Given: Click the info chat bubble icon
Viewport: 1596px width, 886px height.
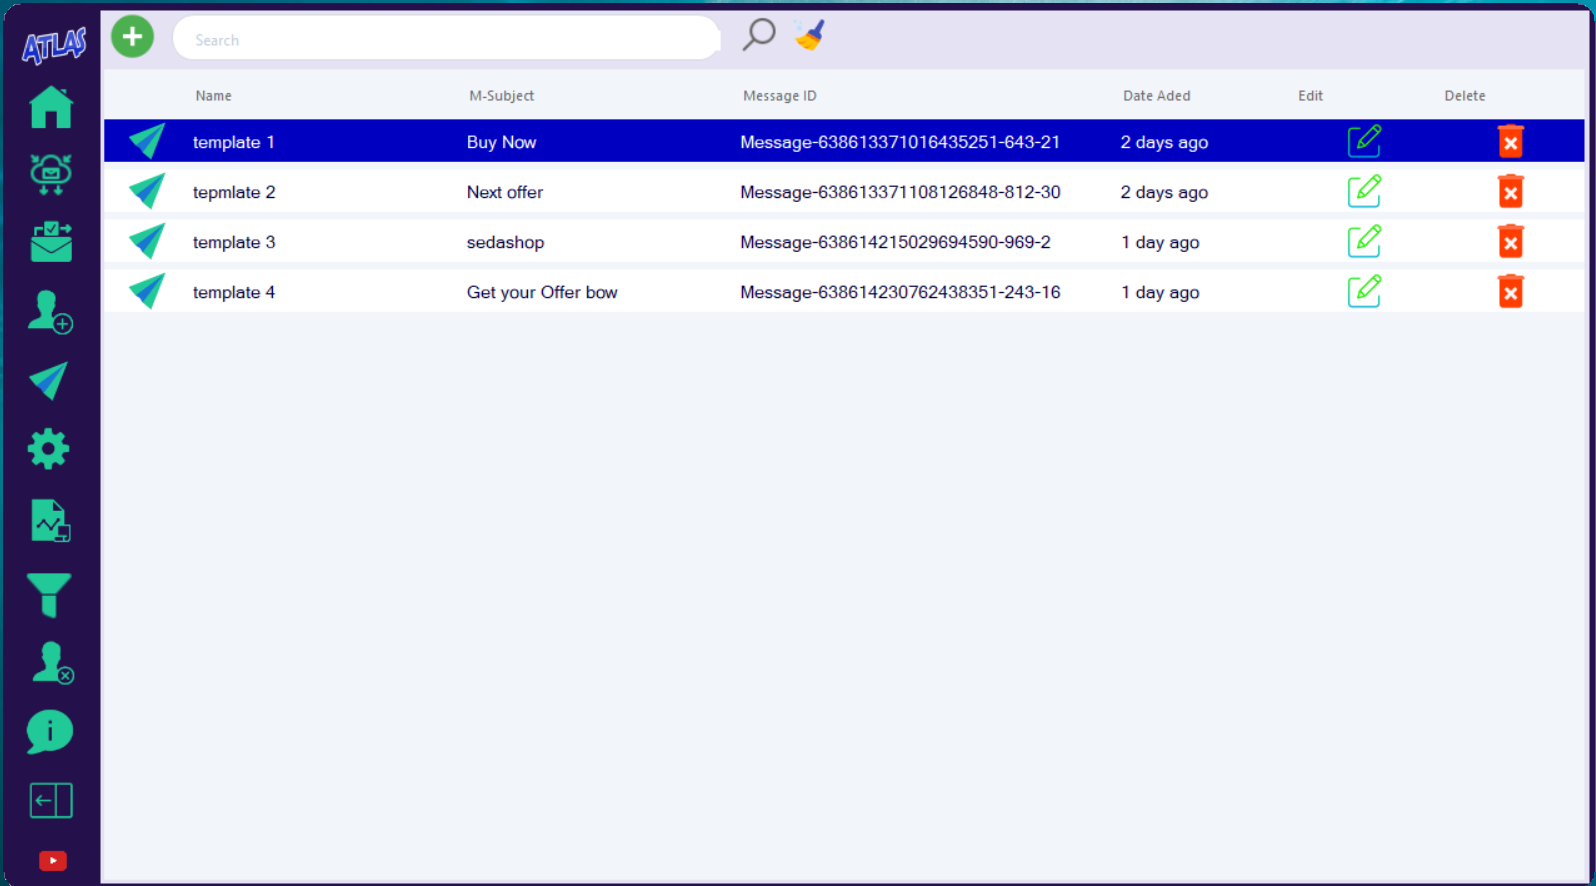Looking at the screenshot, I should [49, 732].
